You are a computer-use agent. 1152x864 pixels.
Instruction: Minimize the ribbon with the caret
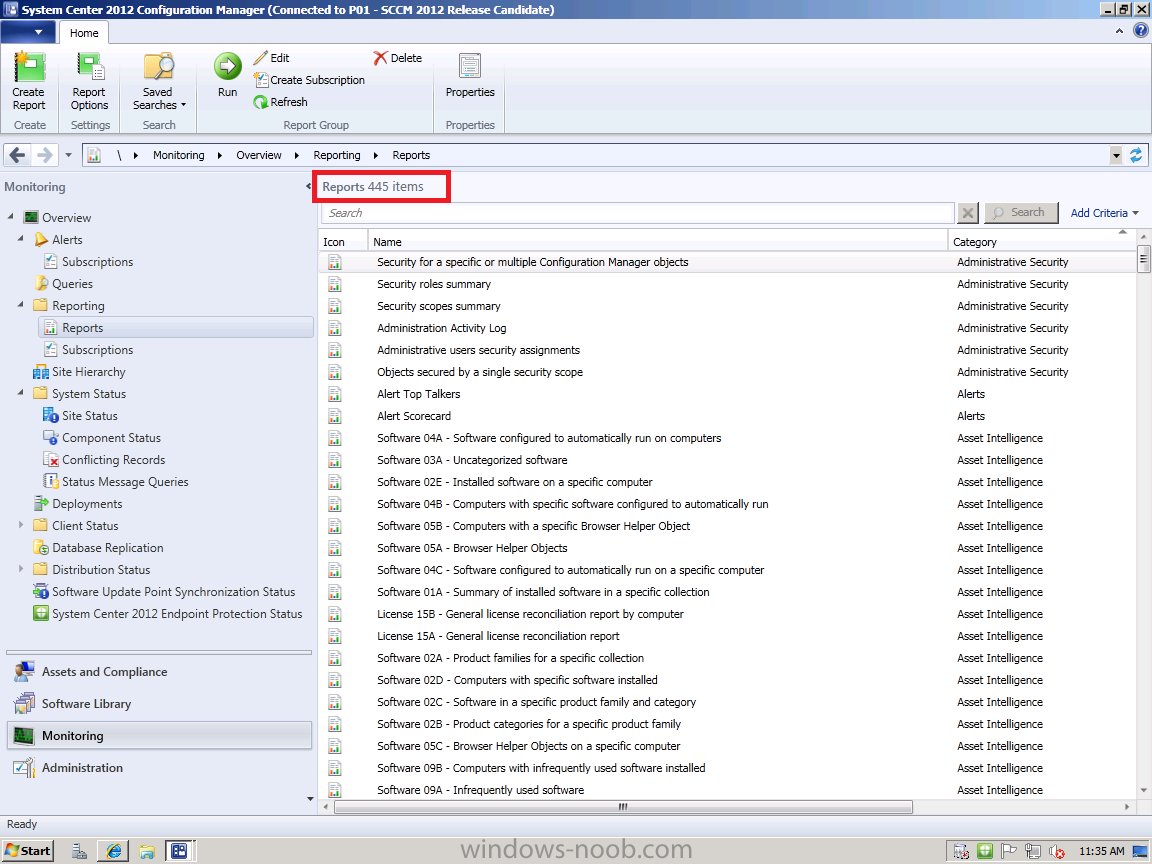tap(1119, 31)
